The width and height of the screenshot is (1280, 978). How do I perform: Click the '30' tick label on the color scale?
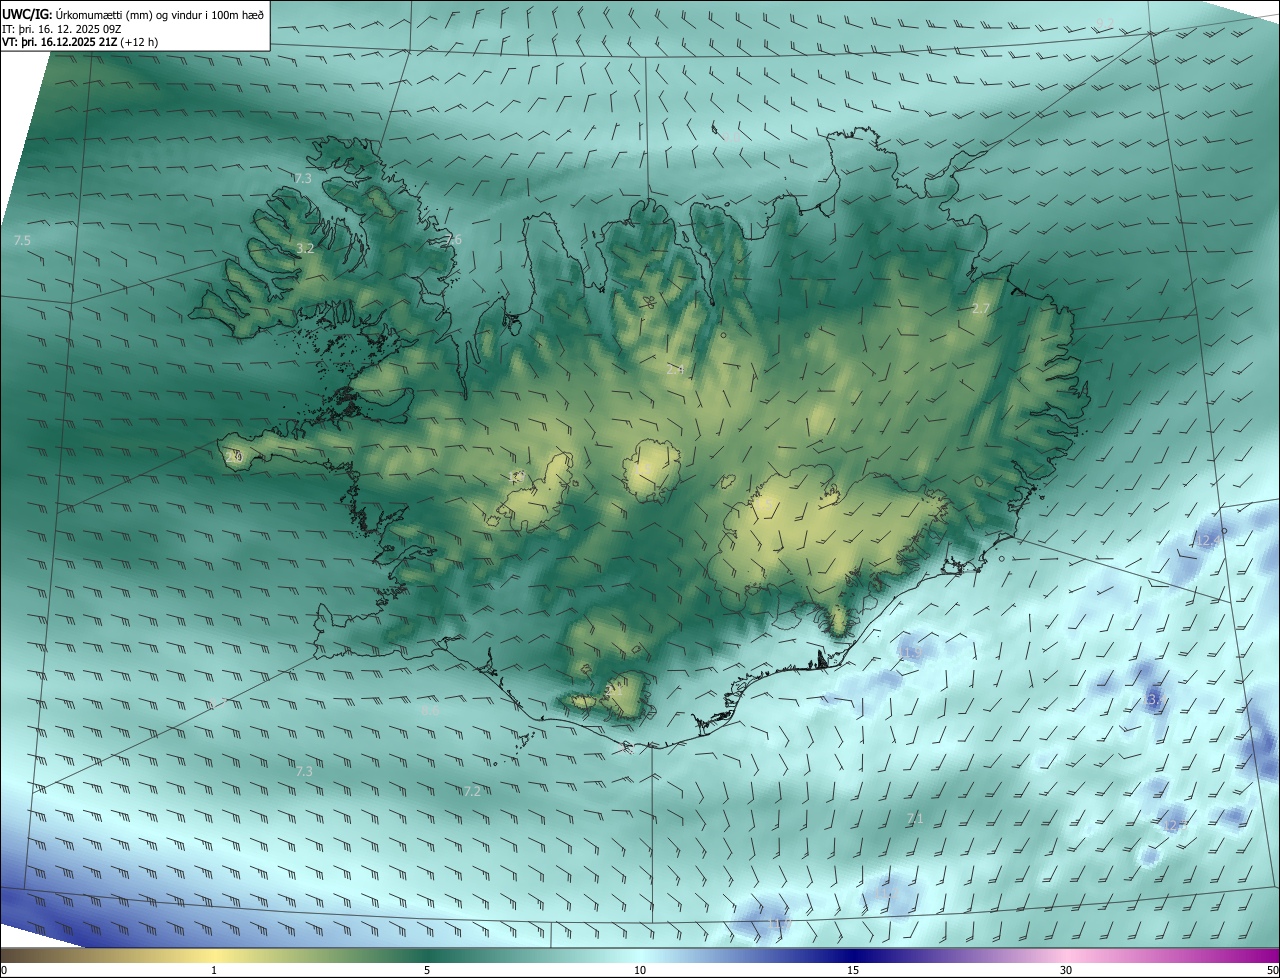(1066, 971)
